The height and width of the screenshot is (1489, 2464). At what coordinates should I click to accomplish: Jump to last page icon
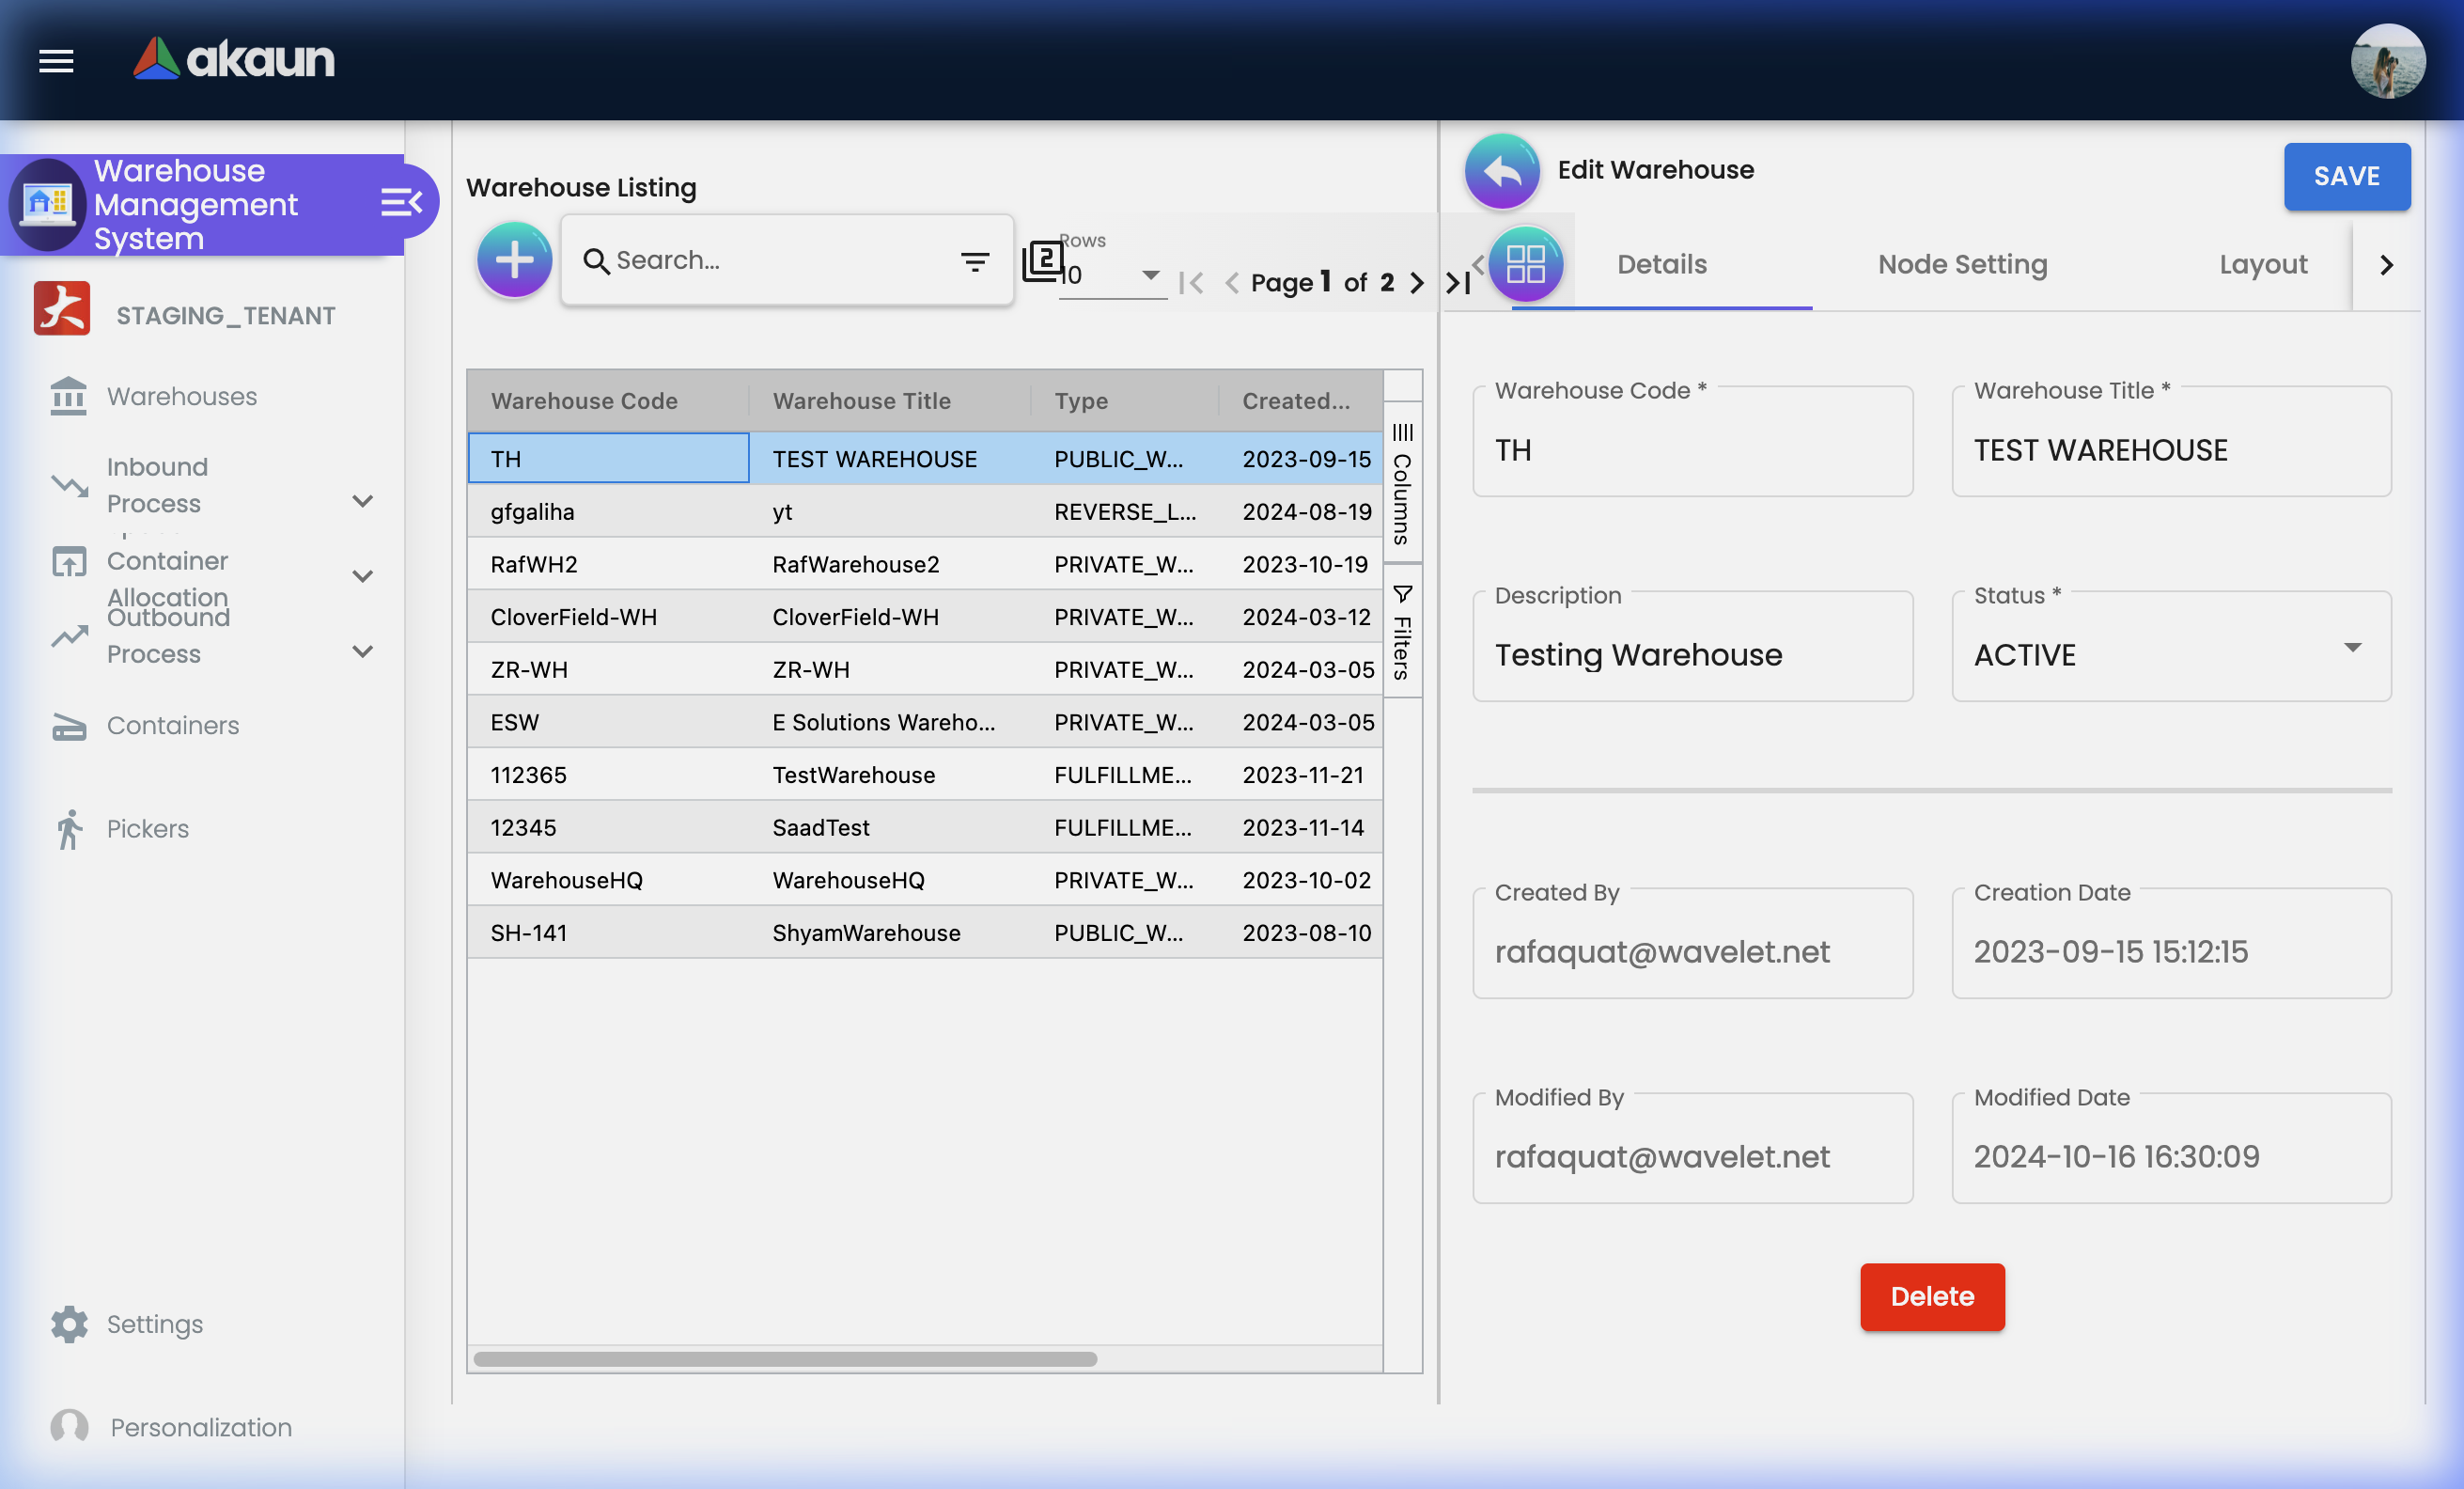[x=1457, y=283]
